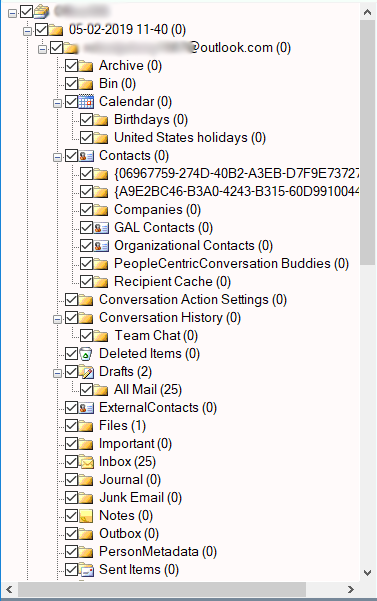Uncheck the Calendar checkbox

[x=72, y=102]
